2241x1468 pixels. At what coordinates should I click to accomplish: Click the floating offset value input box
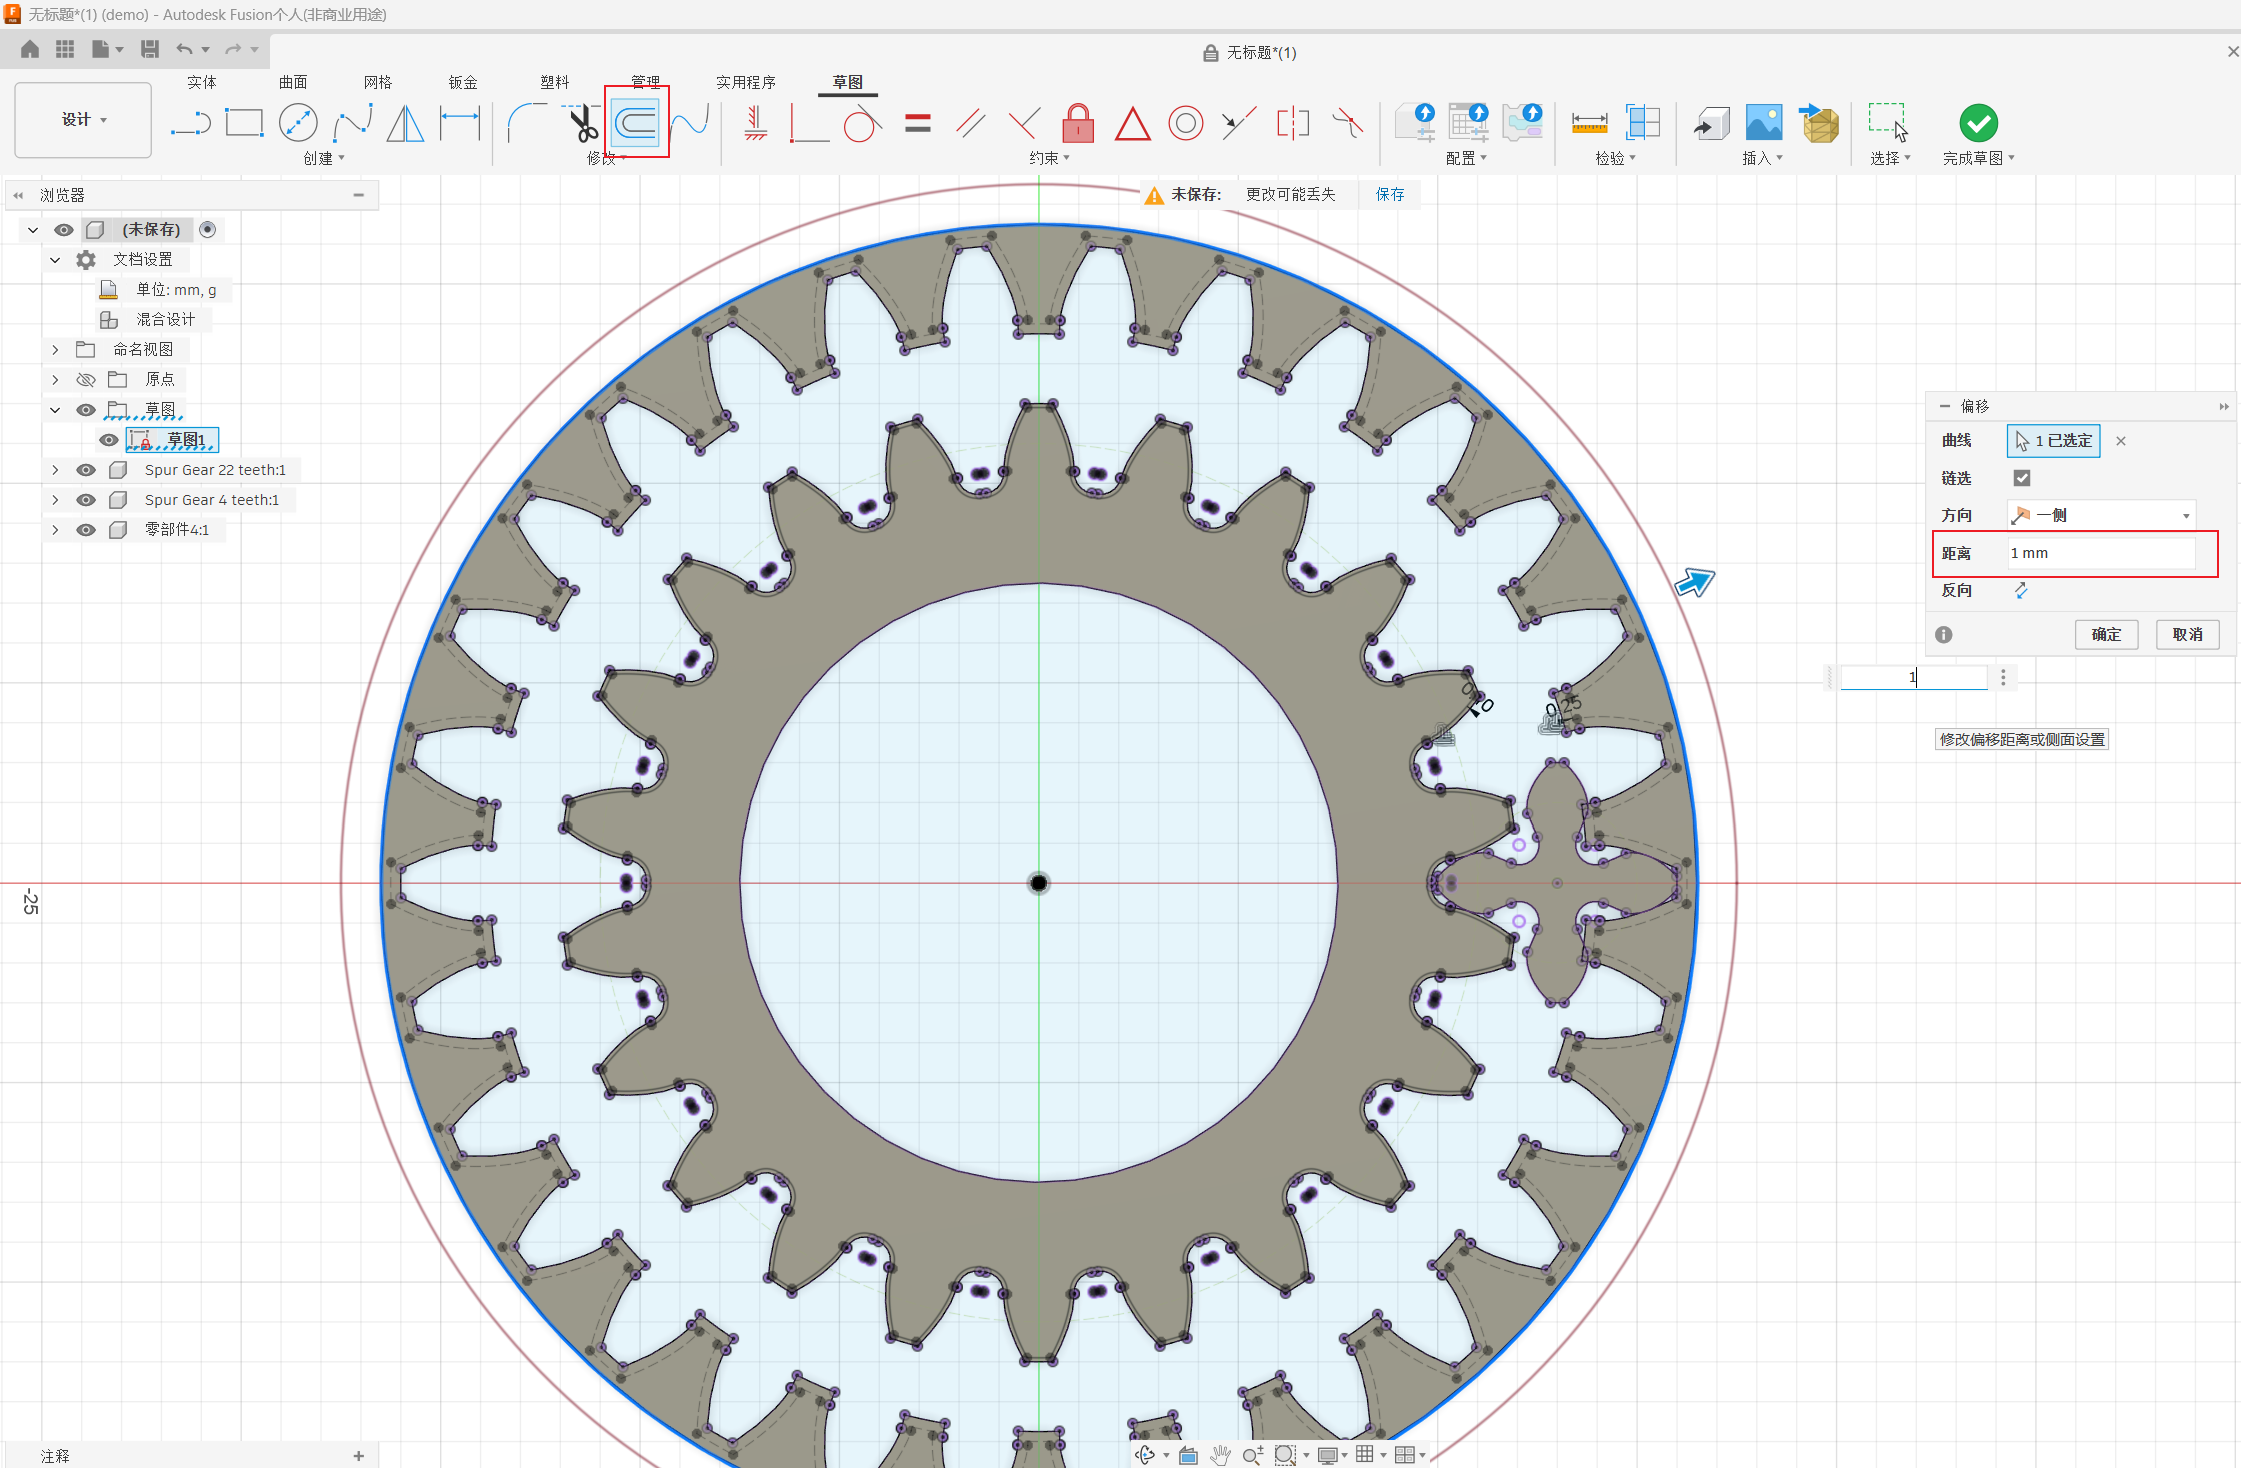click(x=1914, y=677)
